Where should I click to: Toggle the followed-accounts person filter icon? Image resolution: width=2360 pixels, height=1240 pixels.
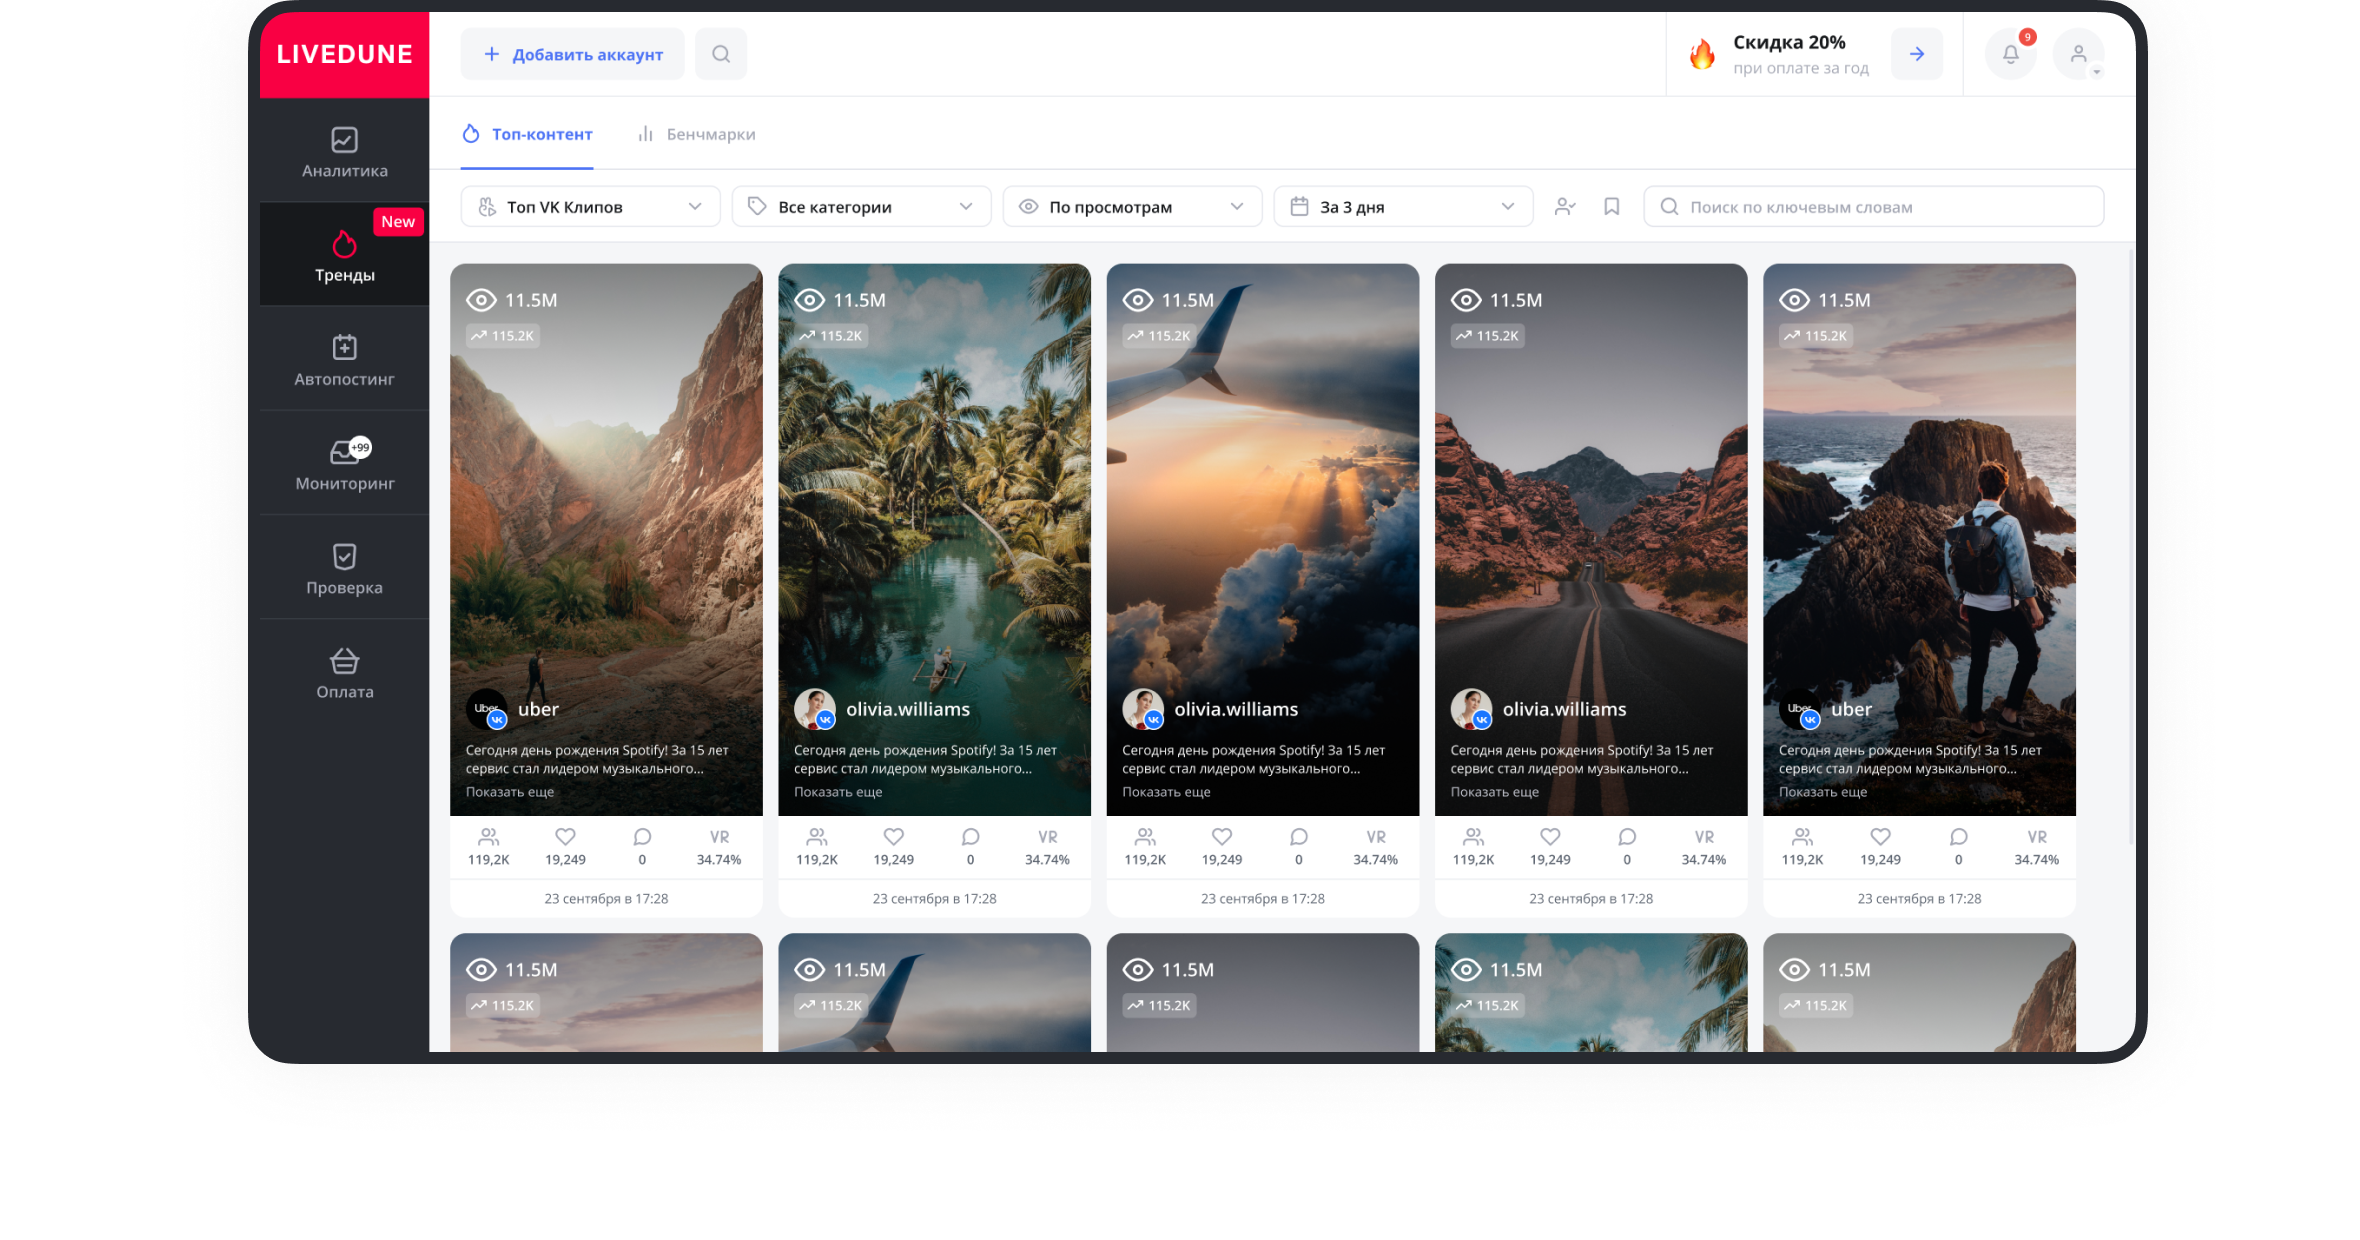coord(1565,207)
